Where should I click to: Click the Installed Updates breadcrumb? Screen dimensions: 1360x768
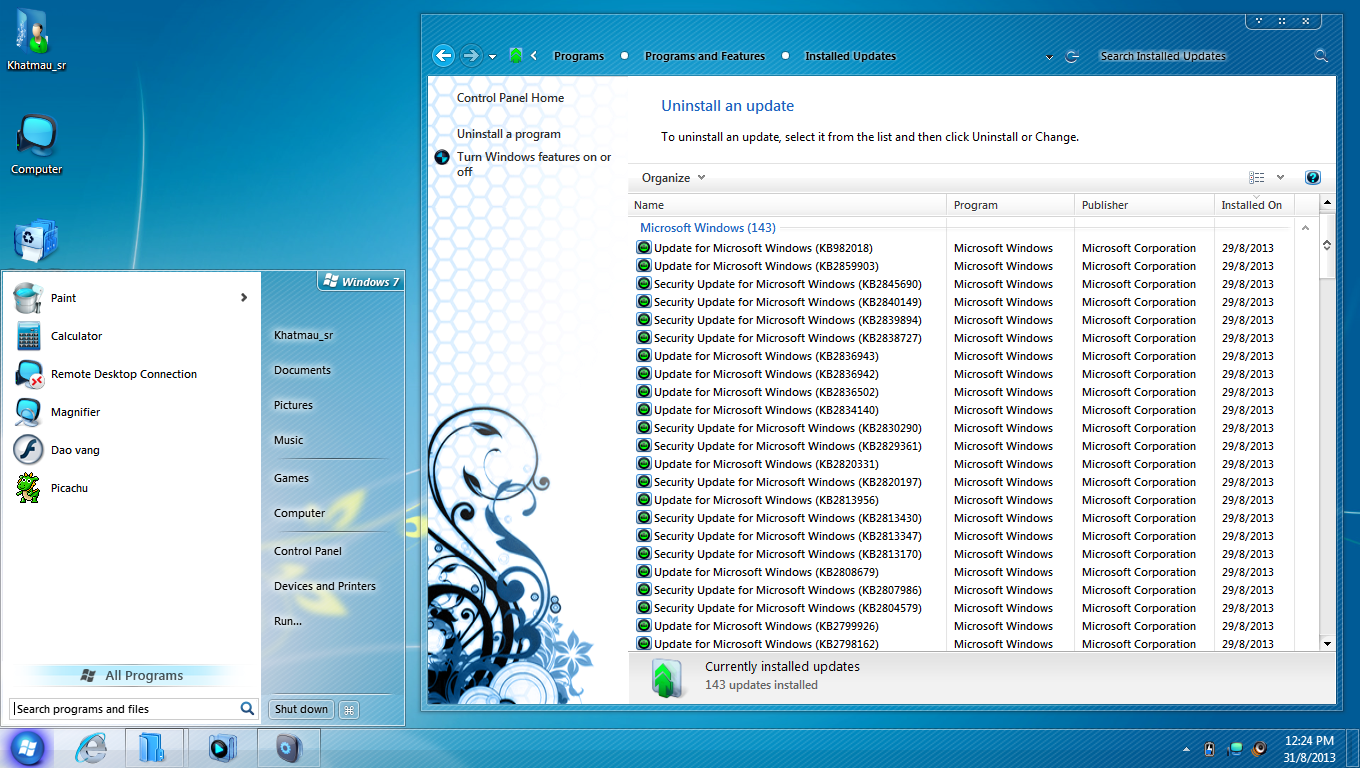click(x=851, y=56)
